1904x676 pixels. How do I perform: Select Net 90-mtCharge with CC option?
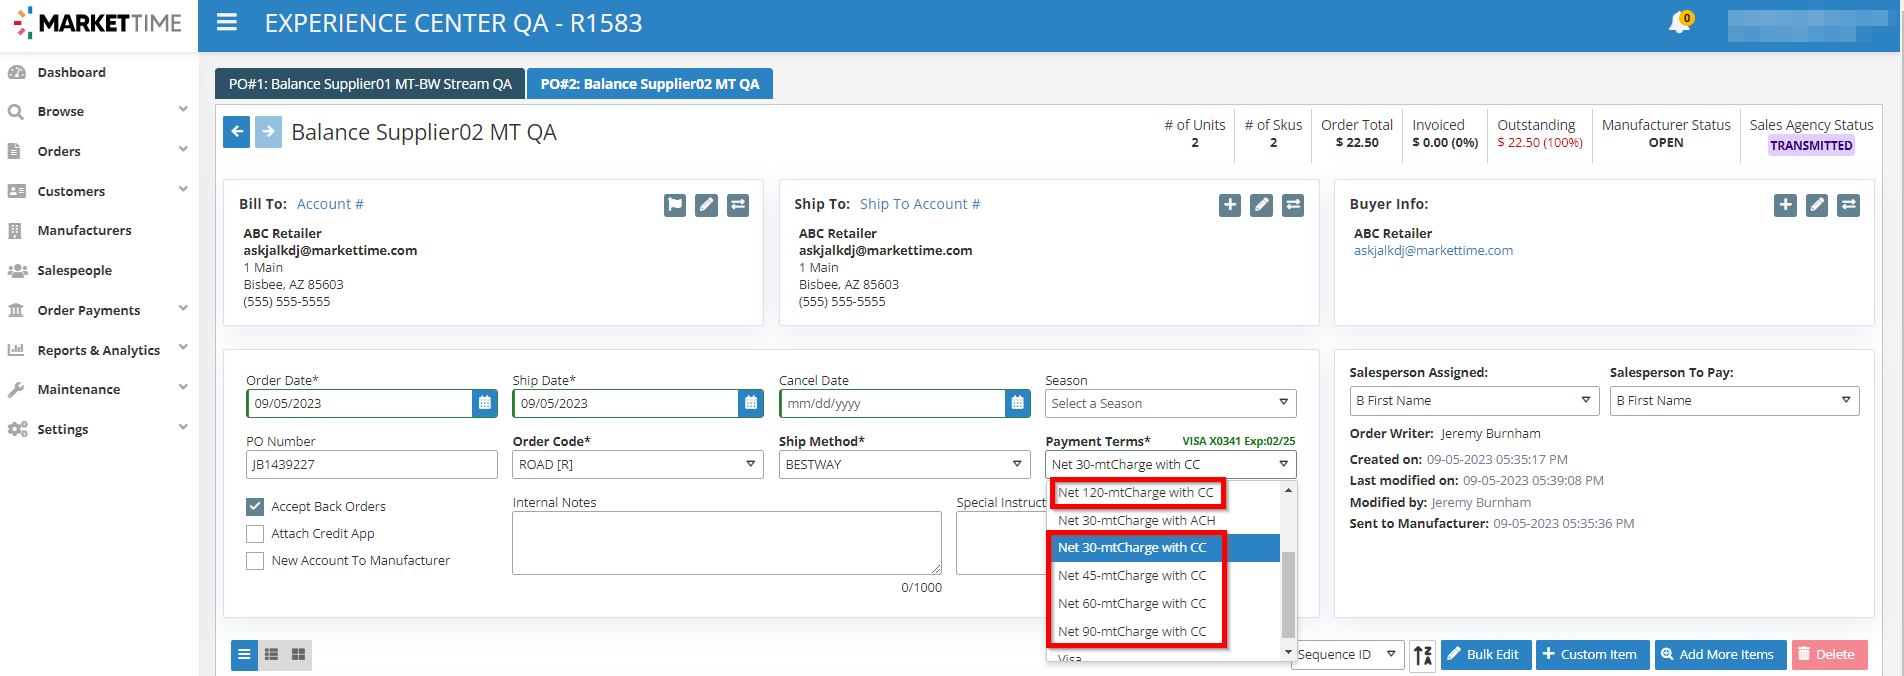[1132, 632]
